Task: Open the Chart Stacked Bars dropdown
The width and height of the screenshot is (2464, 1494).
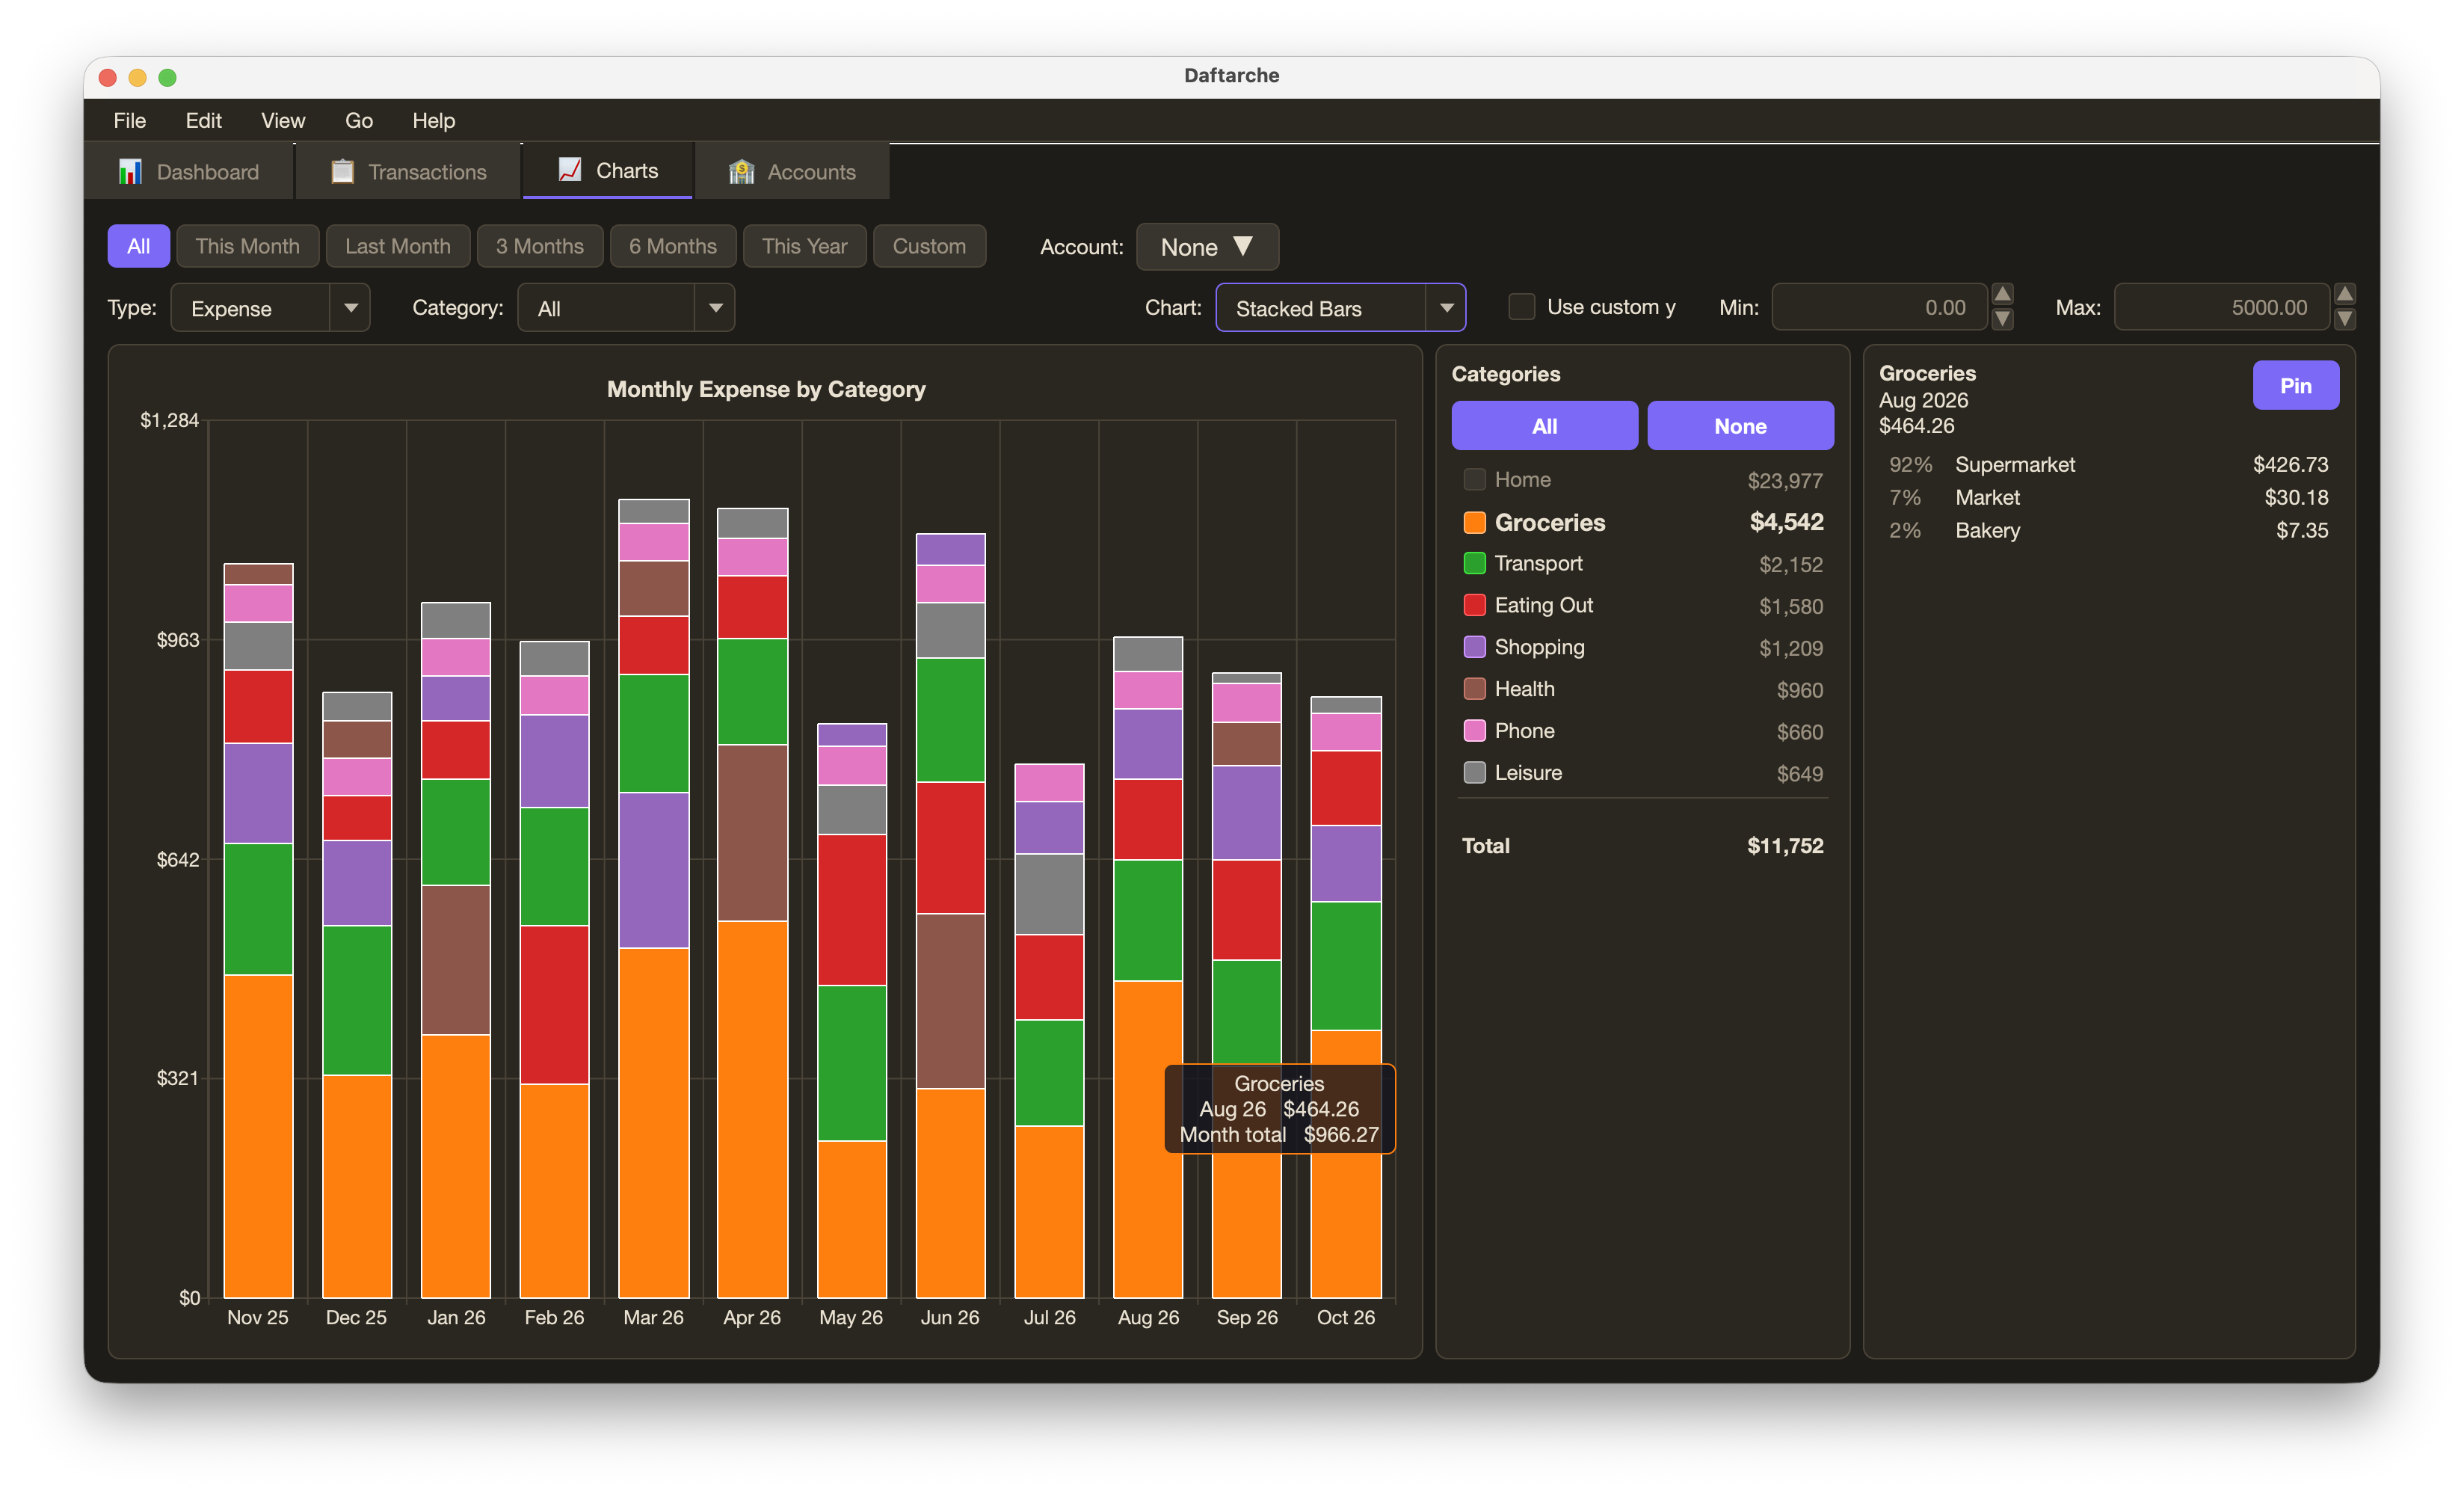Action: click(1340, 308)
